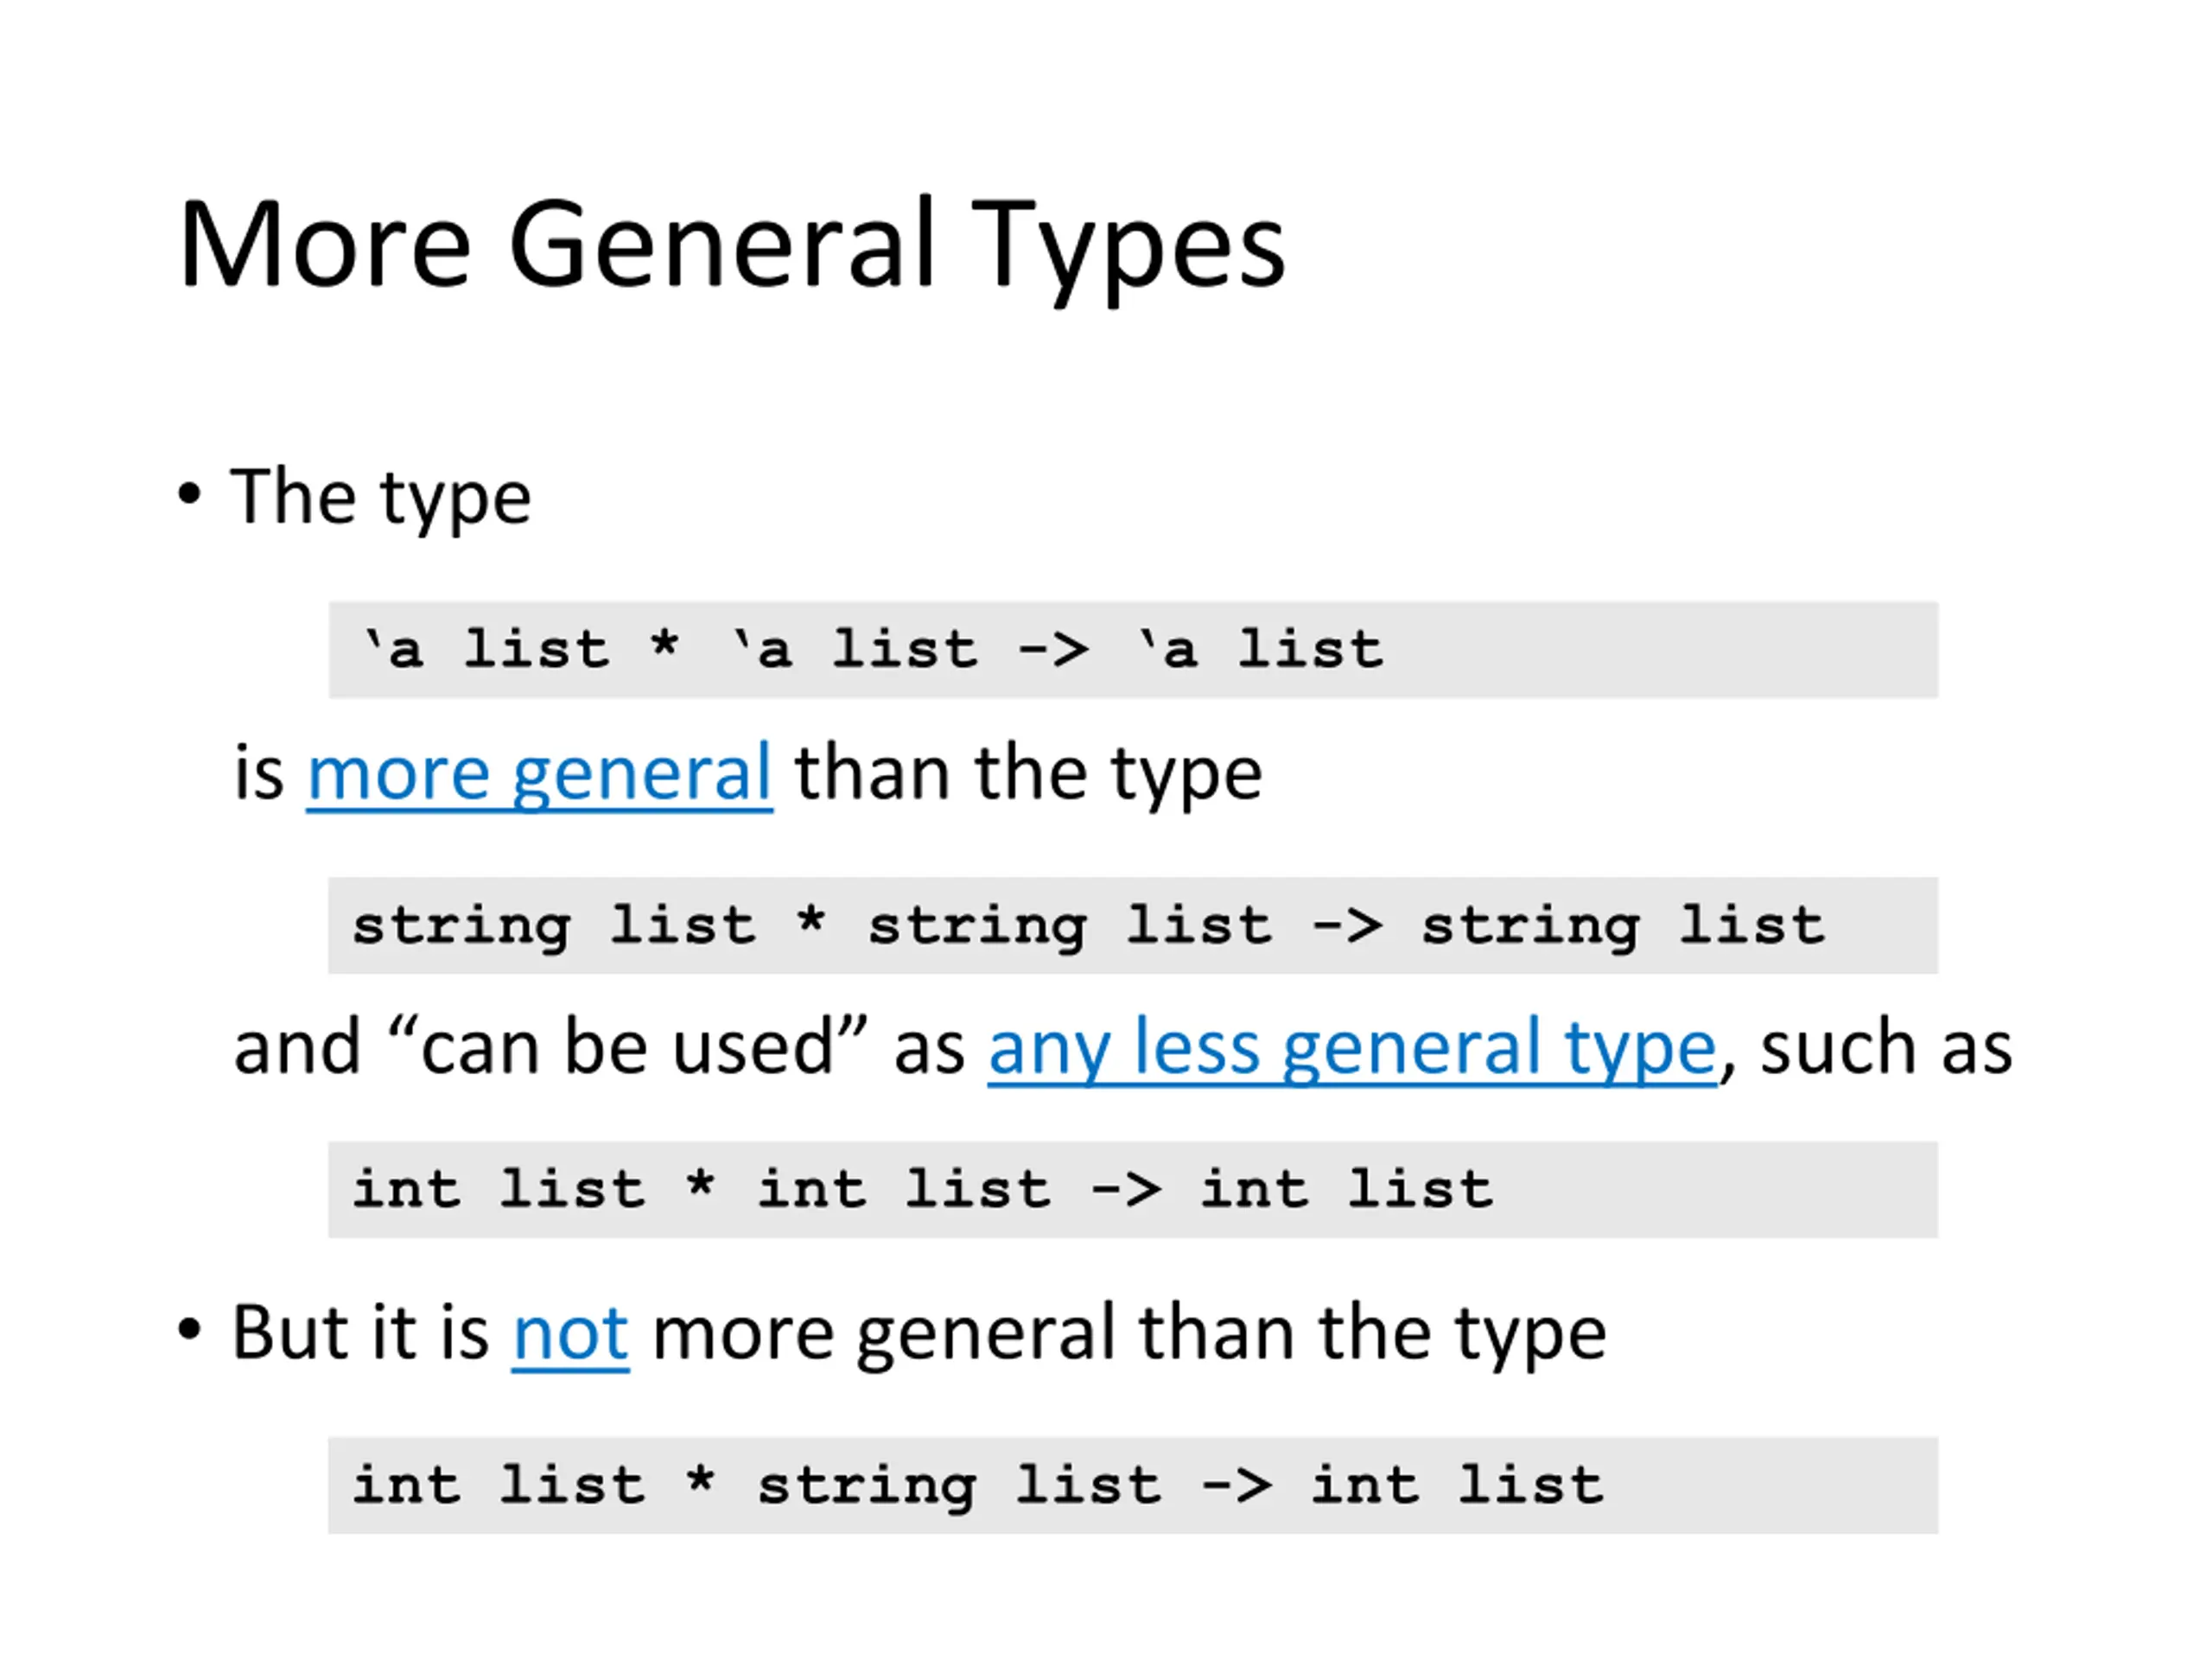The height and width of the screenshot is (1659, 2212).
Task: Click the word 'General' in the title
Action: (722, 243)
